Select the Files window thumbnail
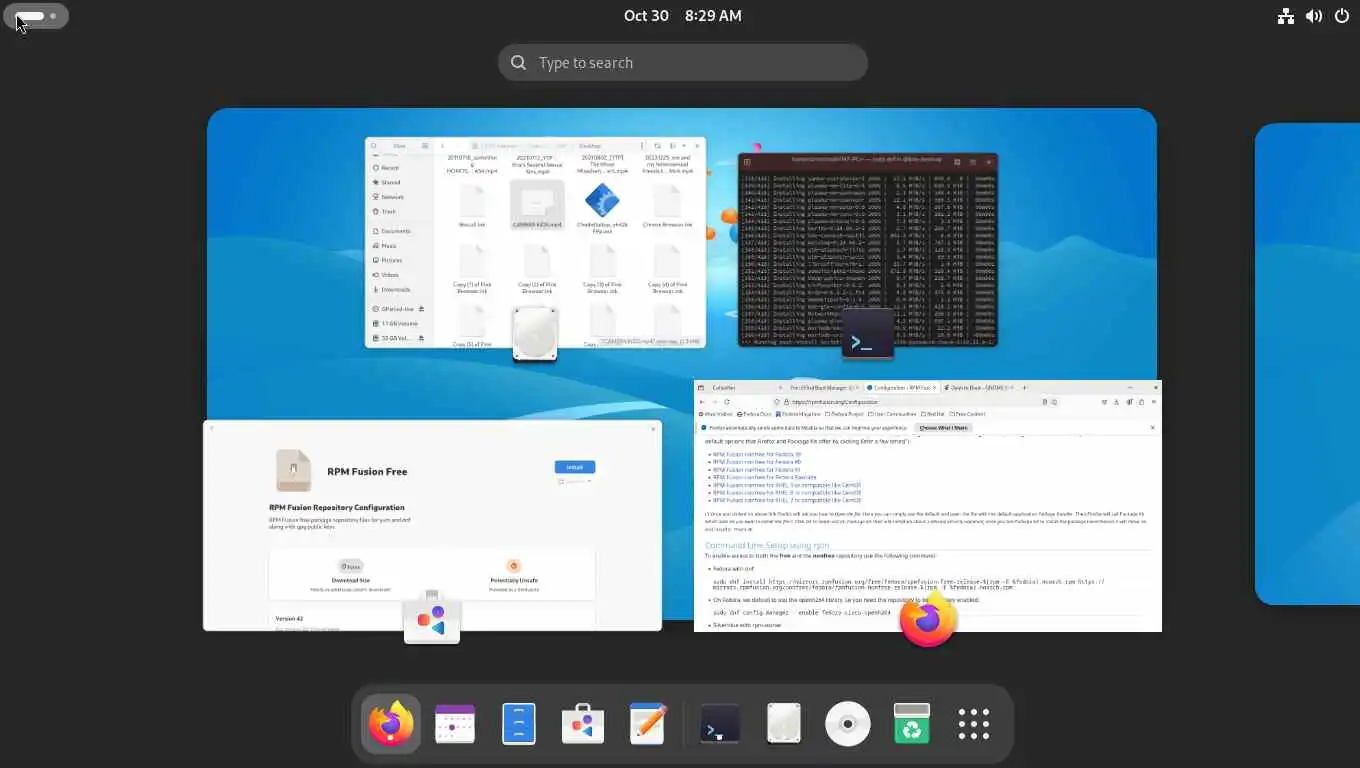This screenshot has width=1360, height=768. [x=535, y=242]
